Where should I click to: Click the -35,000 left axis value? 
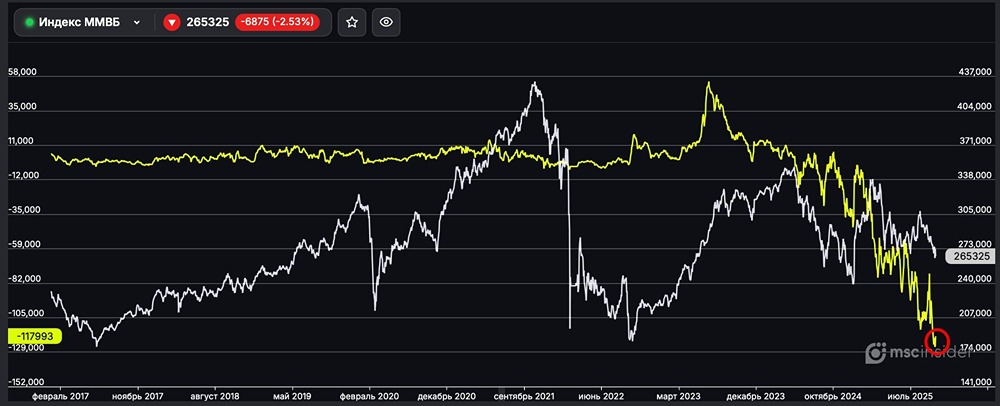[x=23, y=210]
